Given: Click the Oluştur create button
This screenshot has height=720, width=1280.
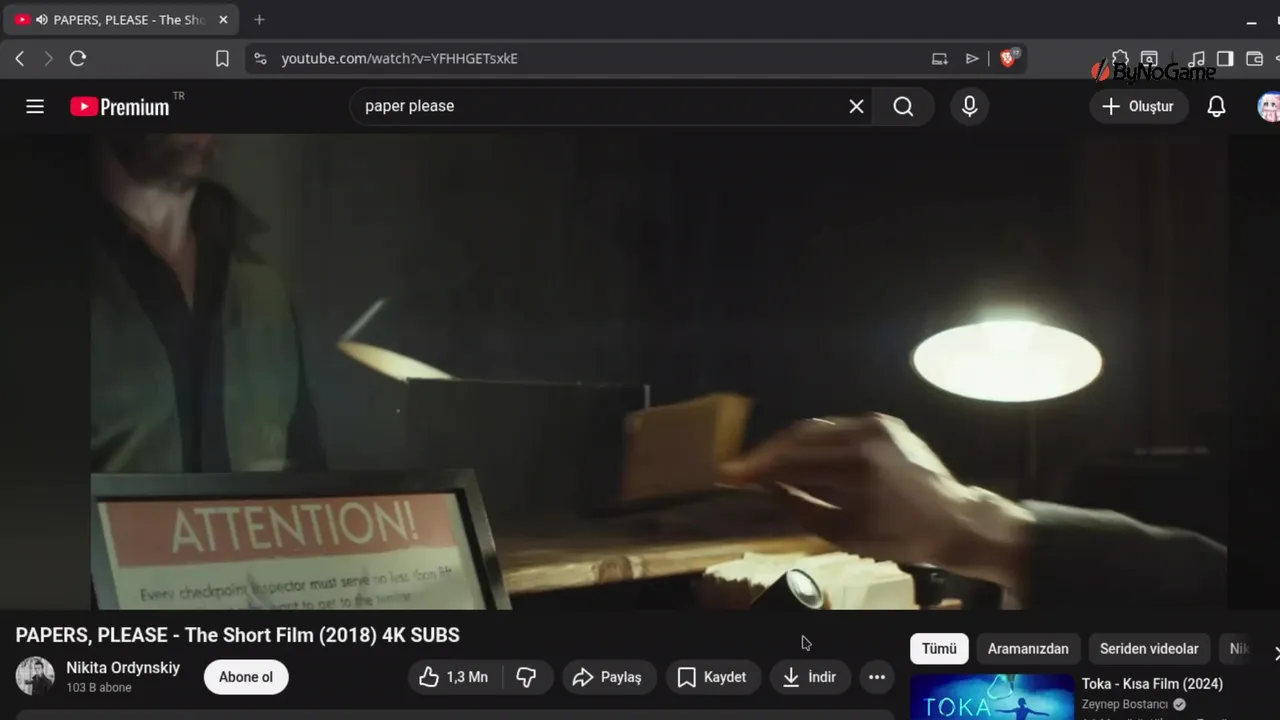Looking at the screenshot, I should point(1138,106).
